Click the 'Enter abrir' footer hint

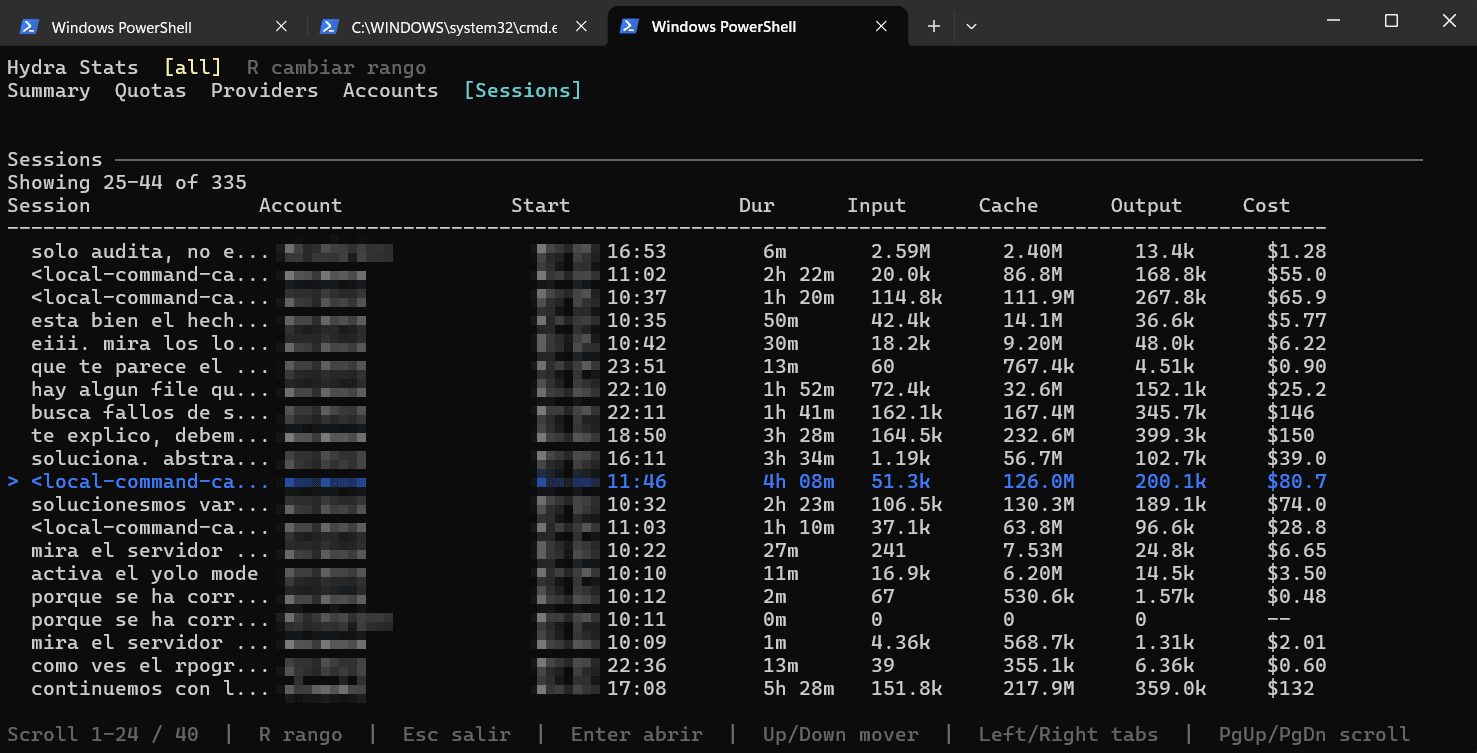(636, 735)
